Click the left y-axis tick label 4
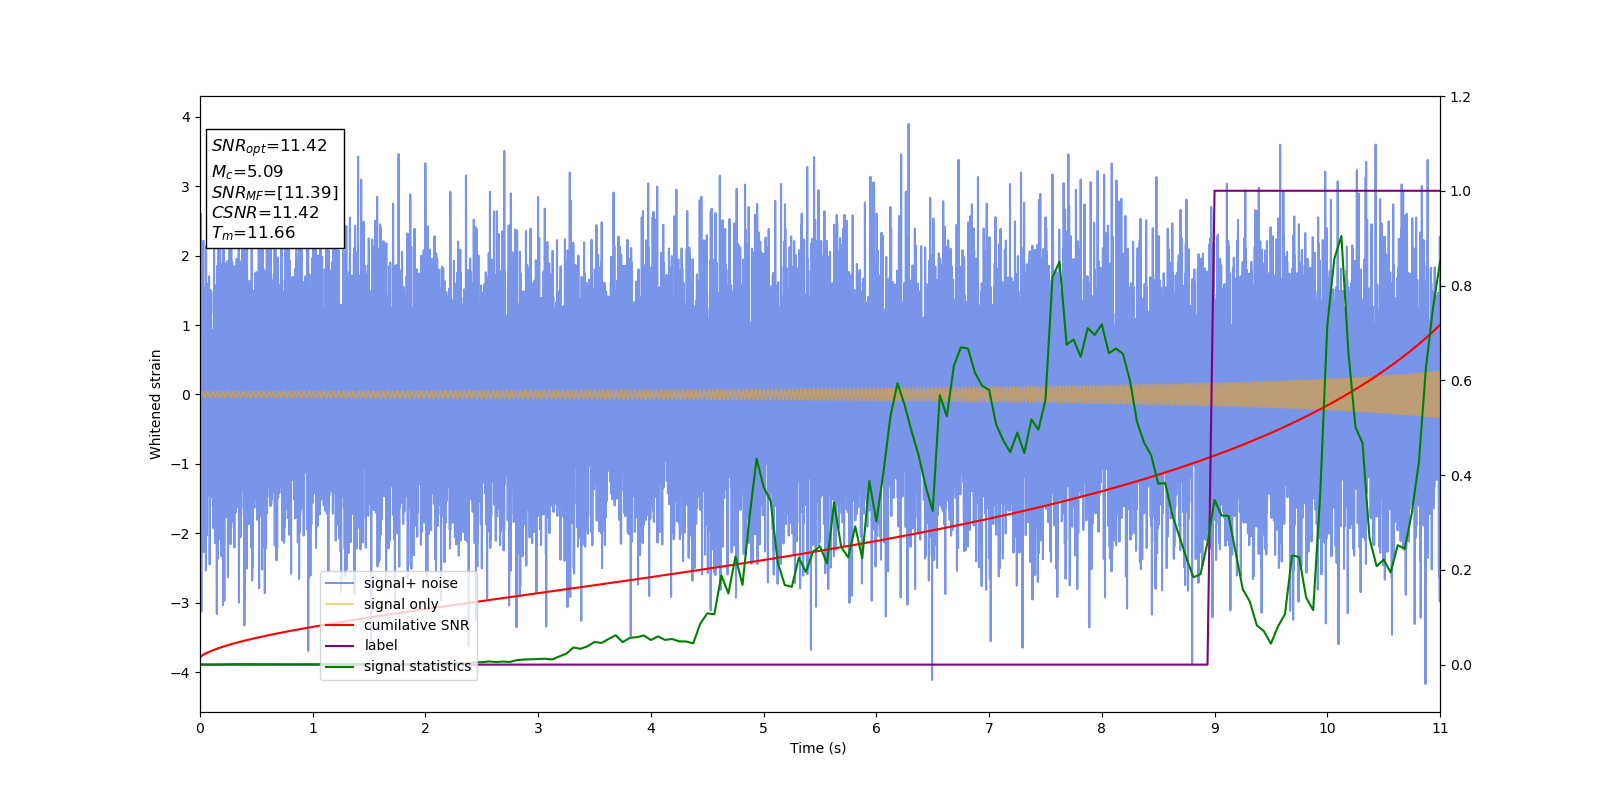Screen dimensions: 1600x800 186,117
